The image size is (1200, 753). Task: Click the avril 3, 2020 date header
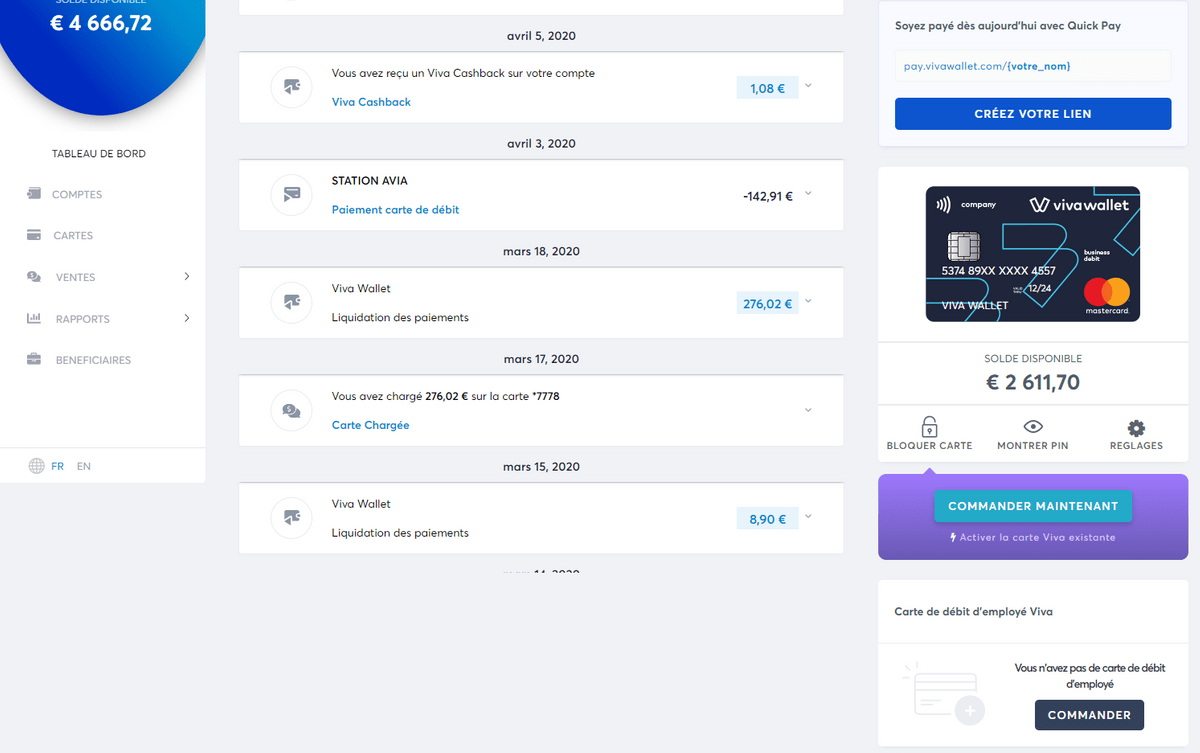pos(541,144)
